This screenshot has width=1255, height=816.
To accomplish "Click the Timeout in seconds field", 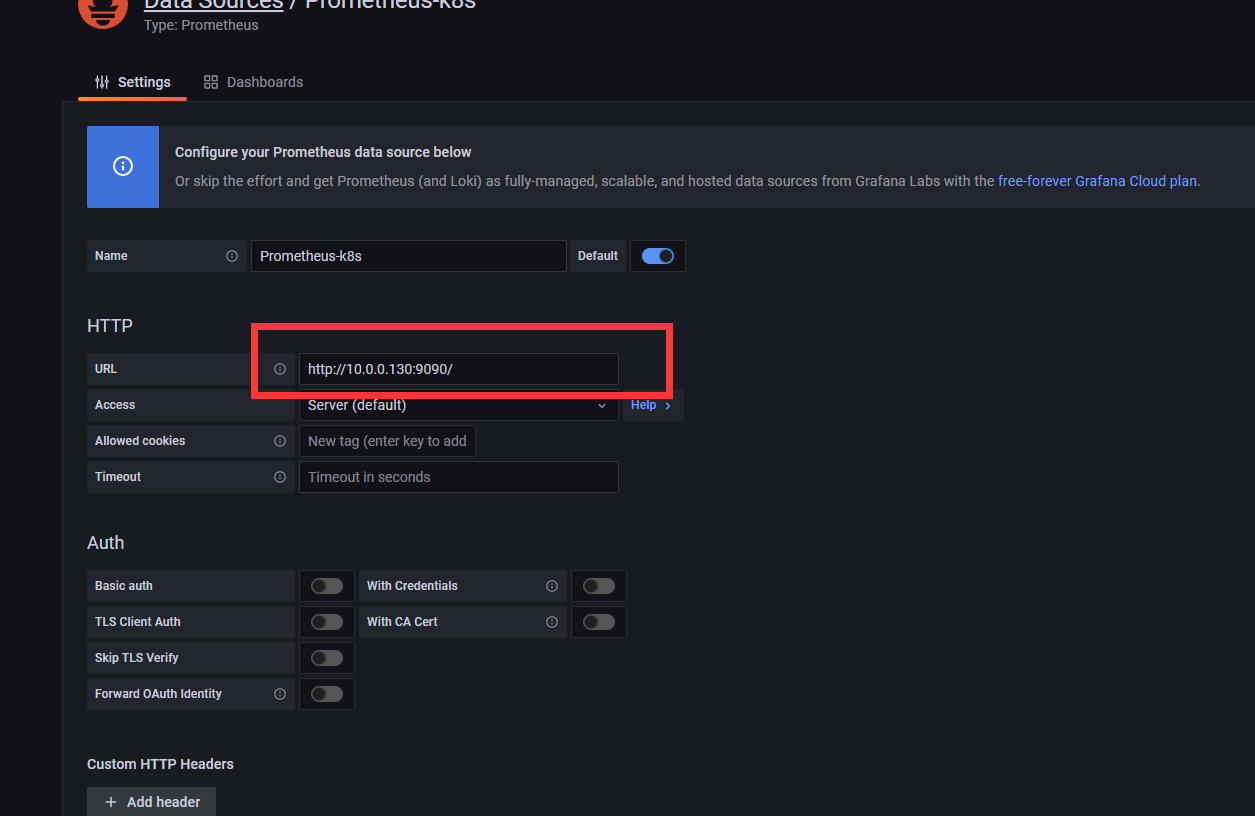I will (x=459, y=477).
